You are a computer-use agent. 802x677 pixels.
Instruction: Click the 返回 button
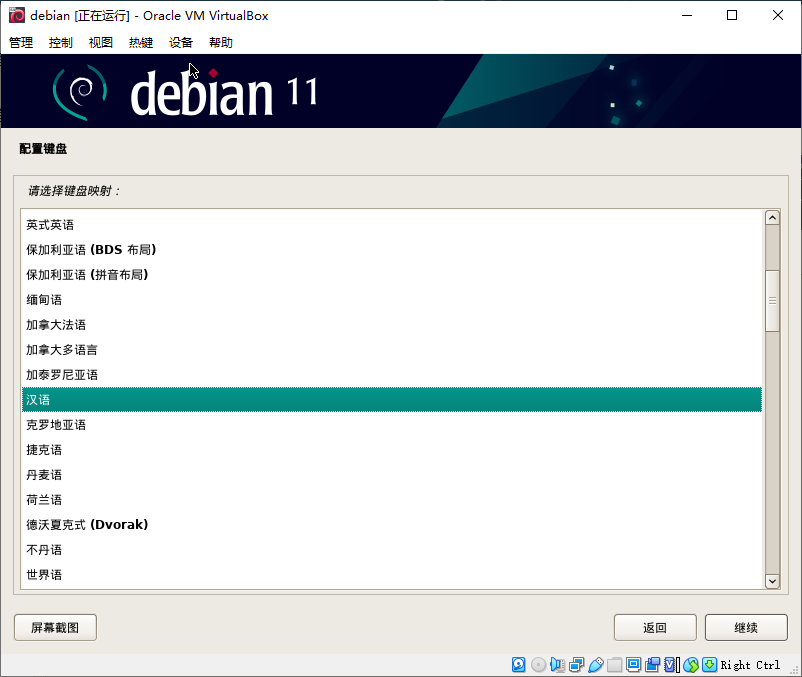(655, 627)
